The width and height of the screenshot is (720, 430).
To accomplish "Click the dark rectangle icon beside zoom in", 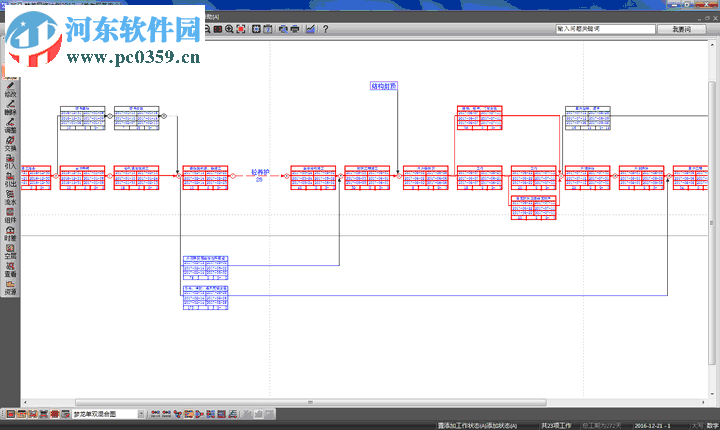I will point(218,29).
